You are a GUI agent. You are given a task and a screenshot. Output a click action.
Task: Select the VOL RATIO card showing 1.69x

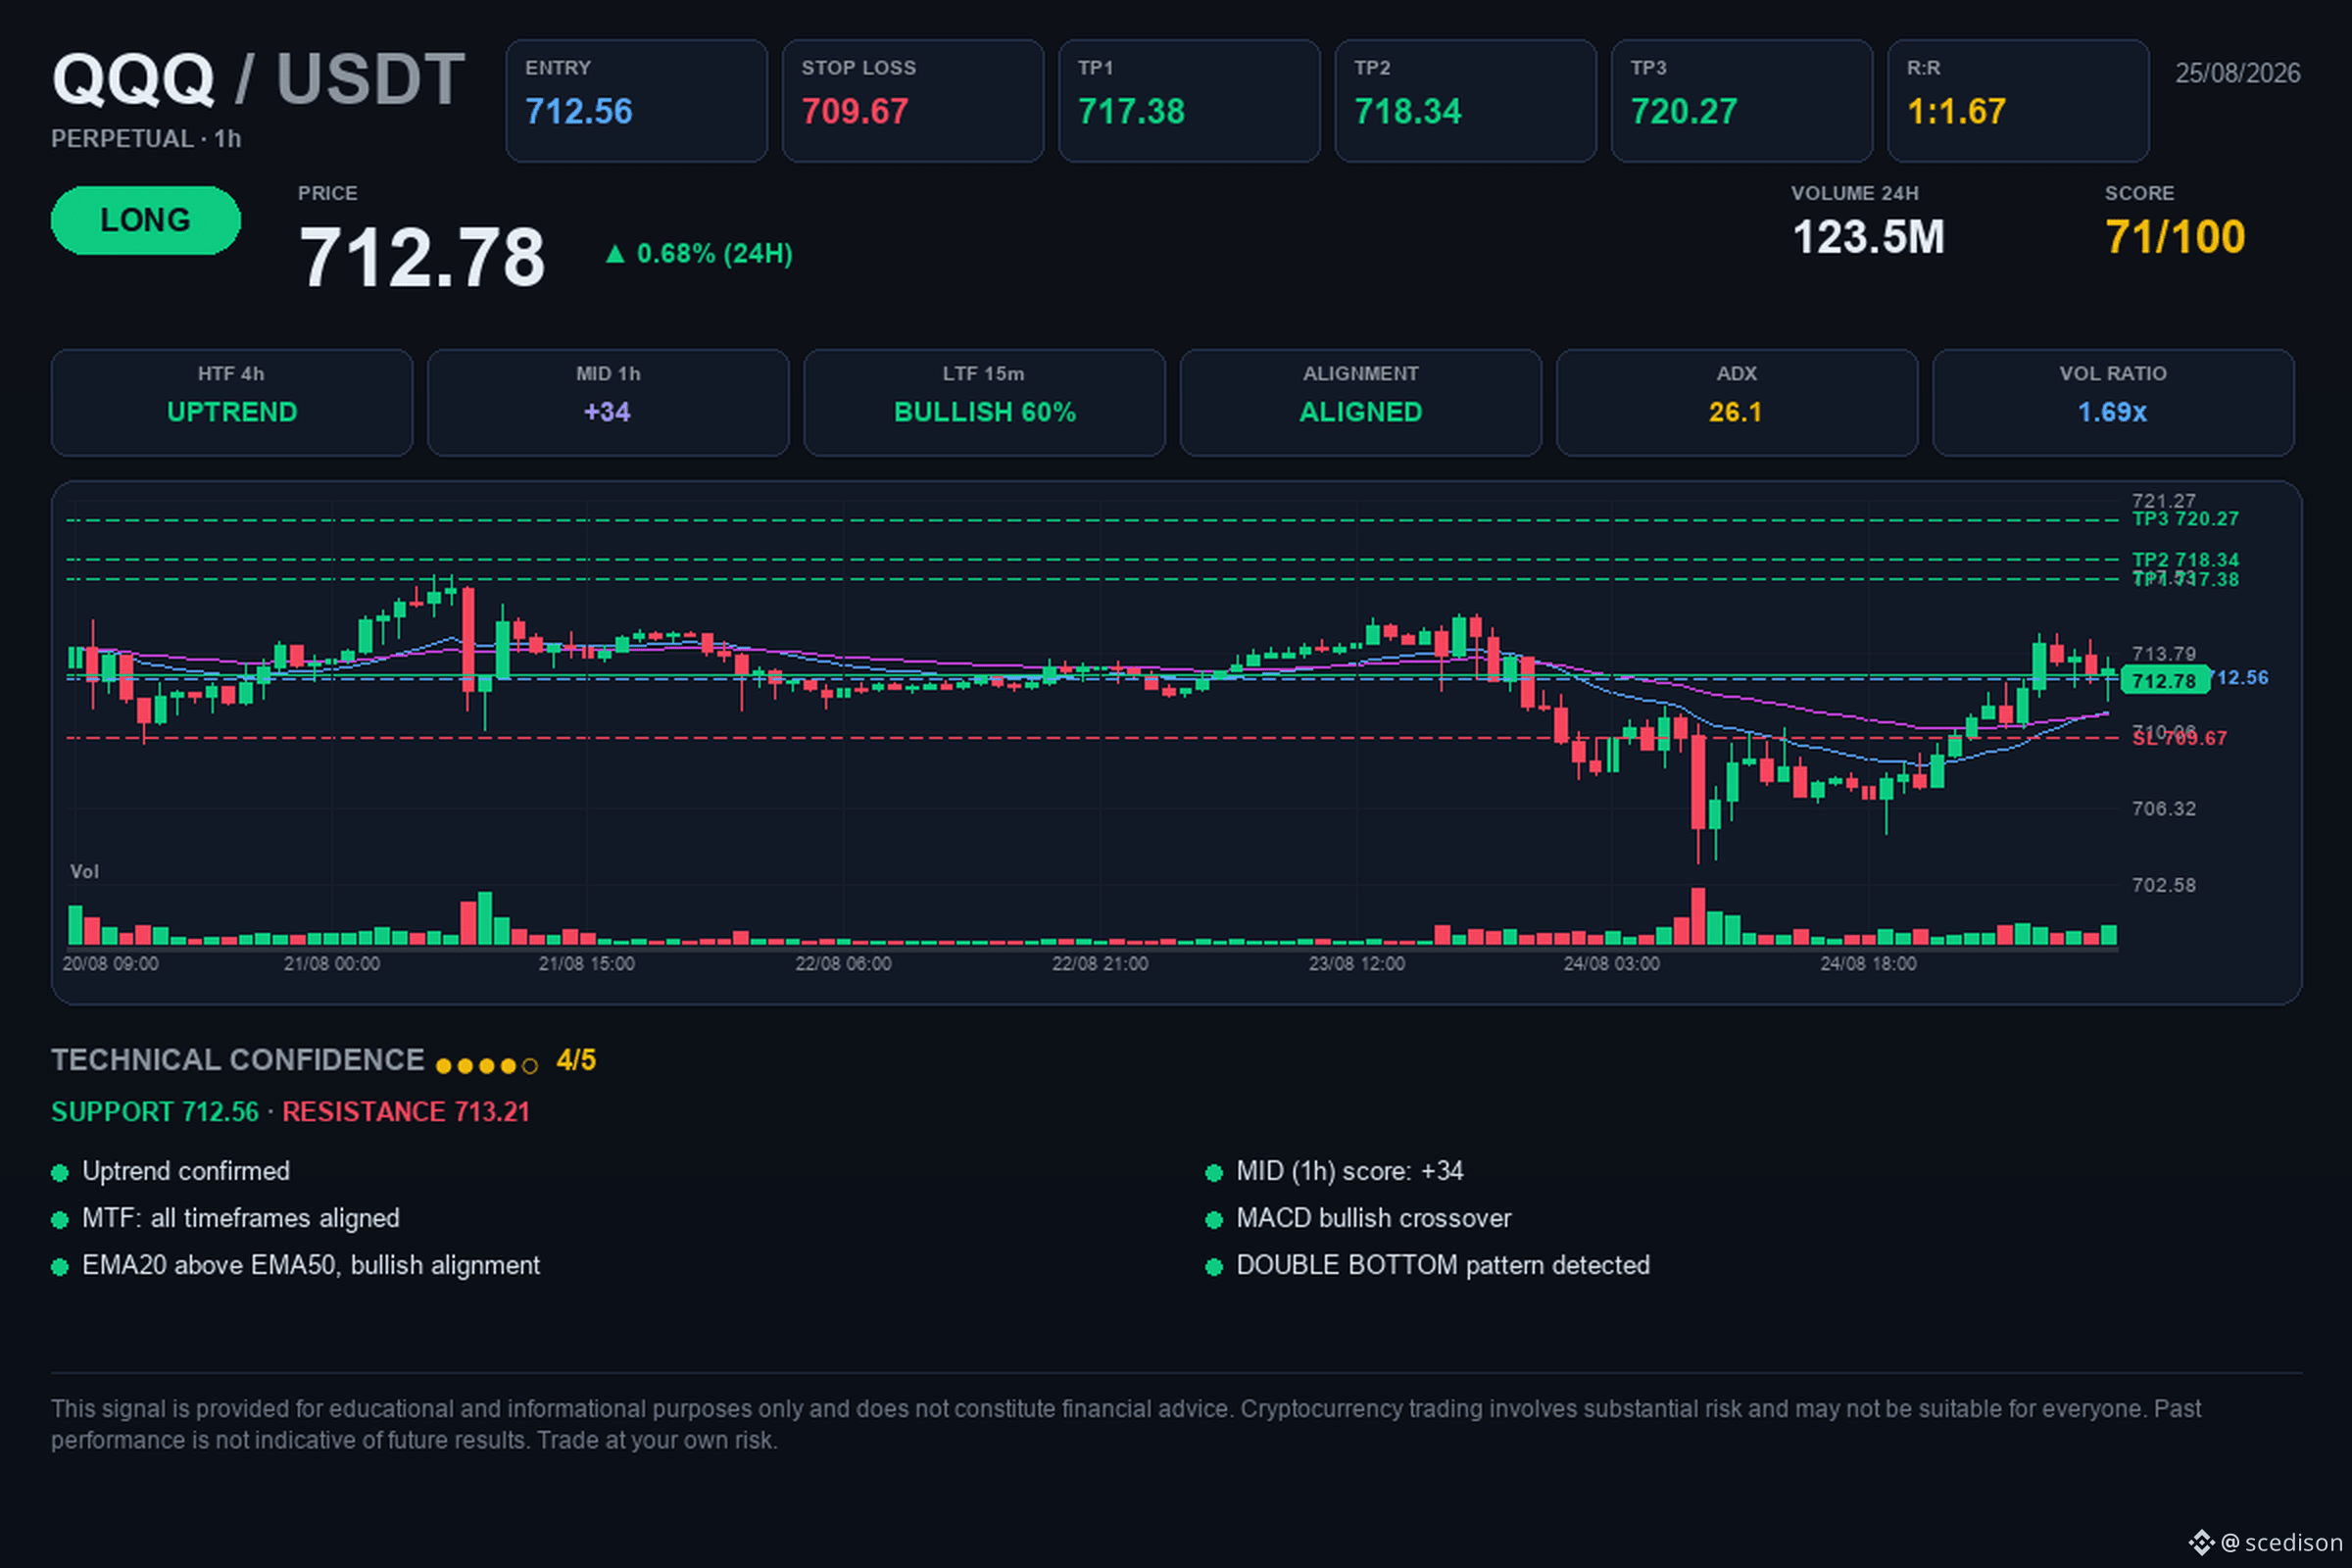(2113, 402)
